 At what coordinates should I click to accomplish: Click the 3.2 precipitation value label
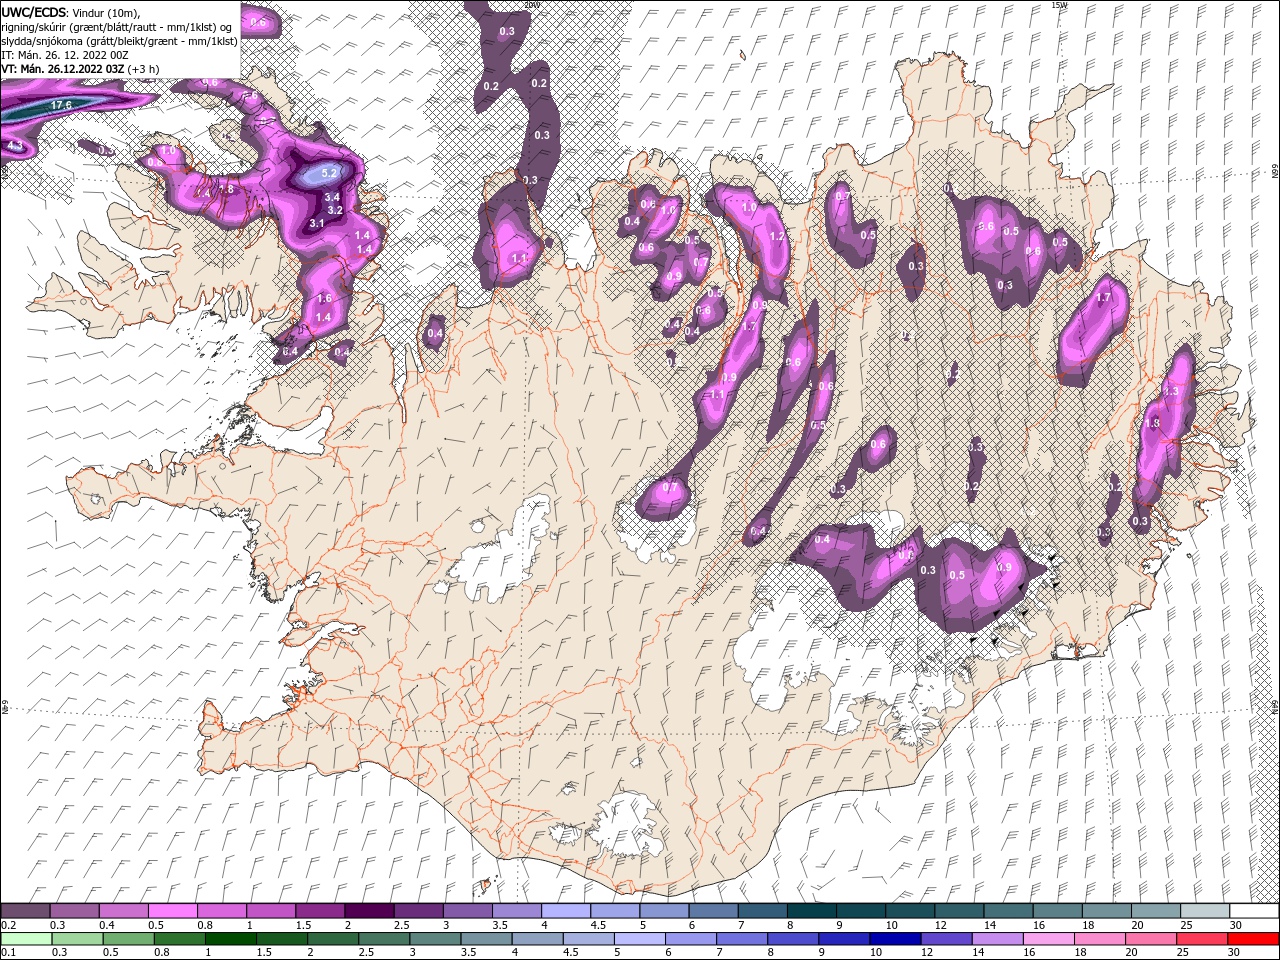tap(335, 210)
